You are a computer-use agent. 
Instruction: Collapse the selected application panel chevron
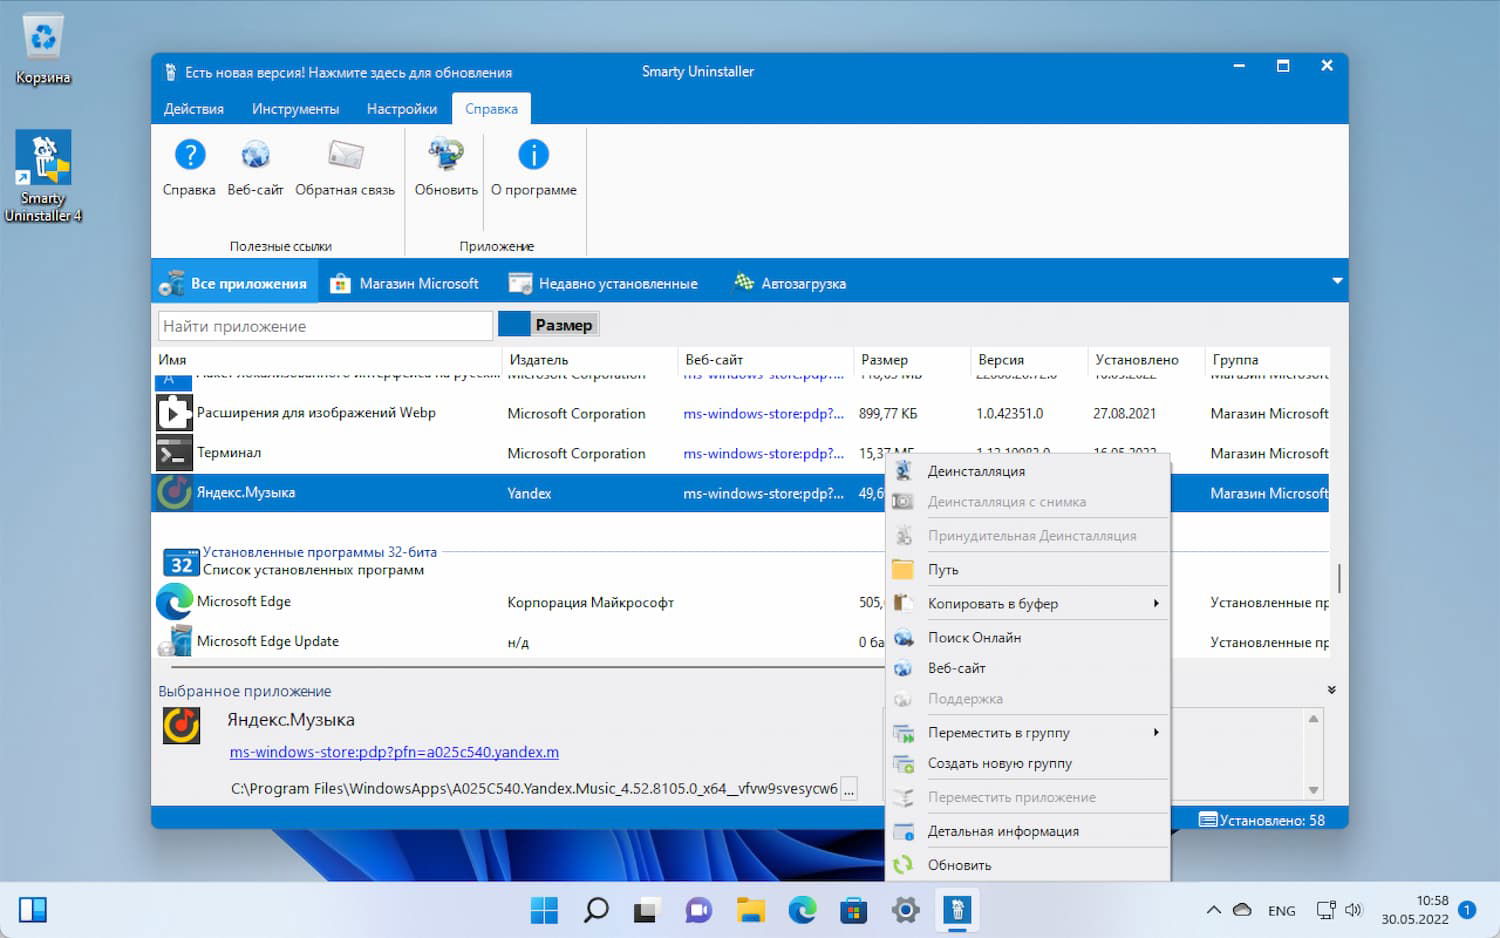(x=1330, y=689)
